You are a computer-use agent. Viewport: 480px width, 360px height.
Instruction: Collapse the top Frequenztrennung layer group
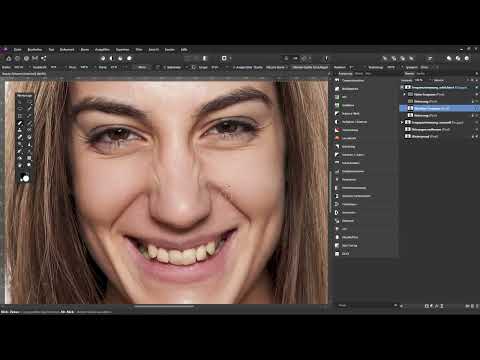point(402,87)
